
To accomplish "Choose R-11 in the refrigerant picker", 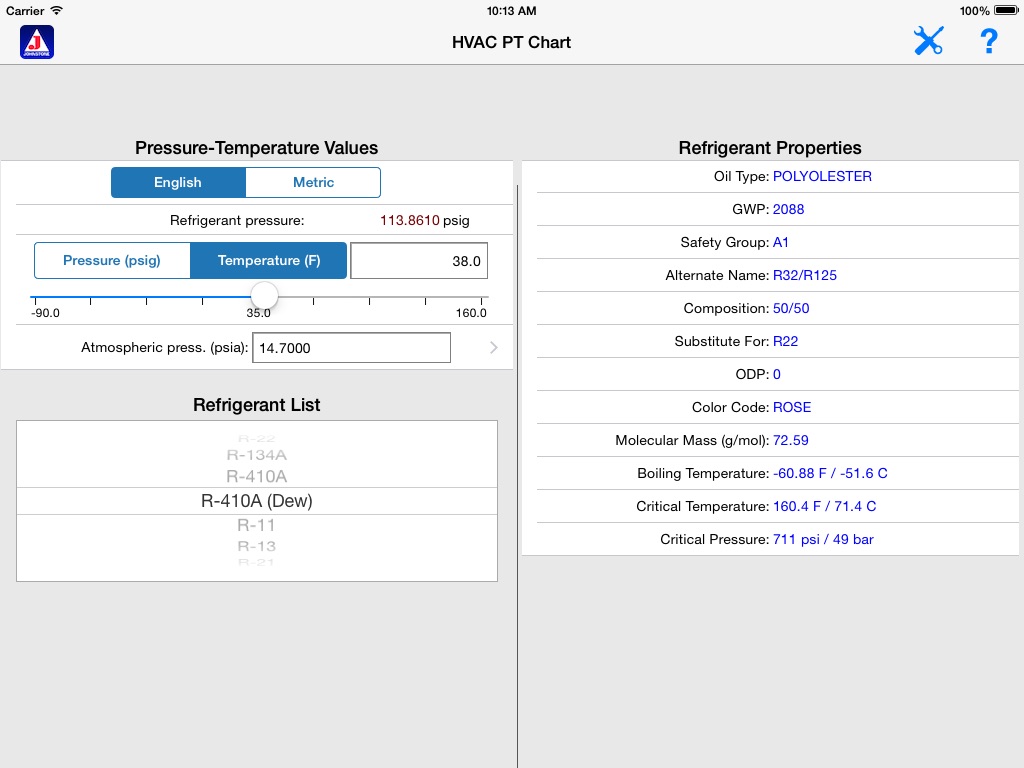I will [257, 525].
